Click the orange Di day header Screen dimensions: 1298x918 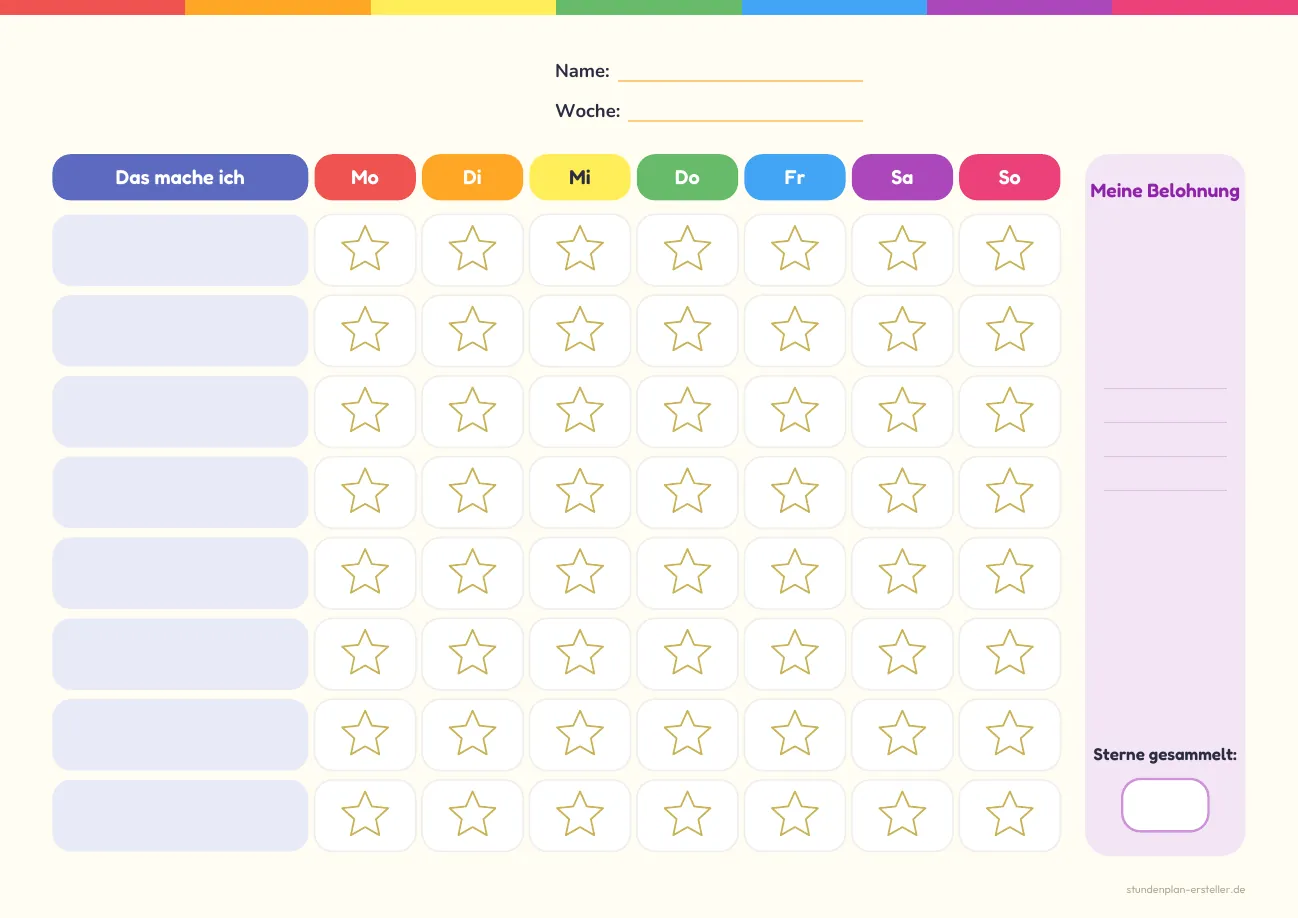472,177
